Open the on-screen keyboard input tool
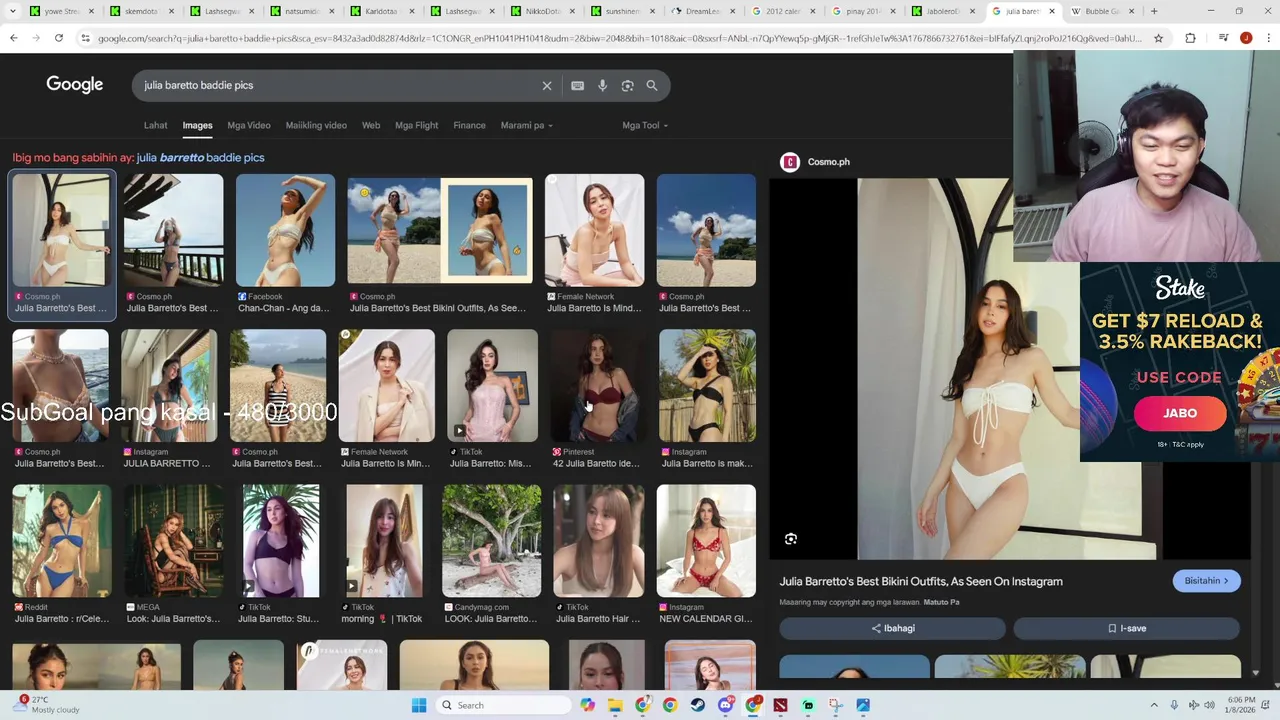This screenshot has height=720, width=1280. (x=577, y=86)
